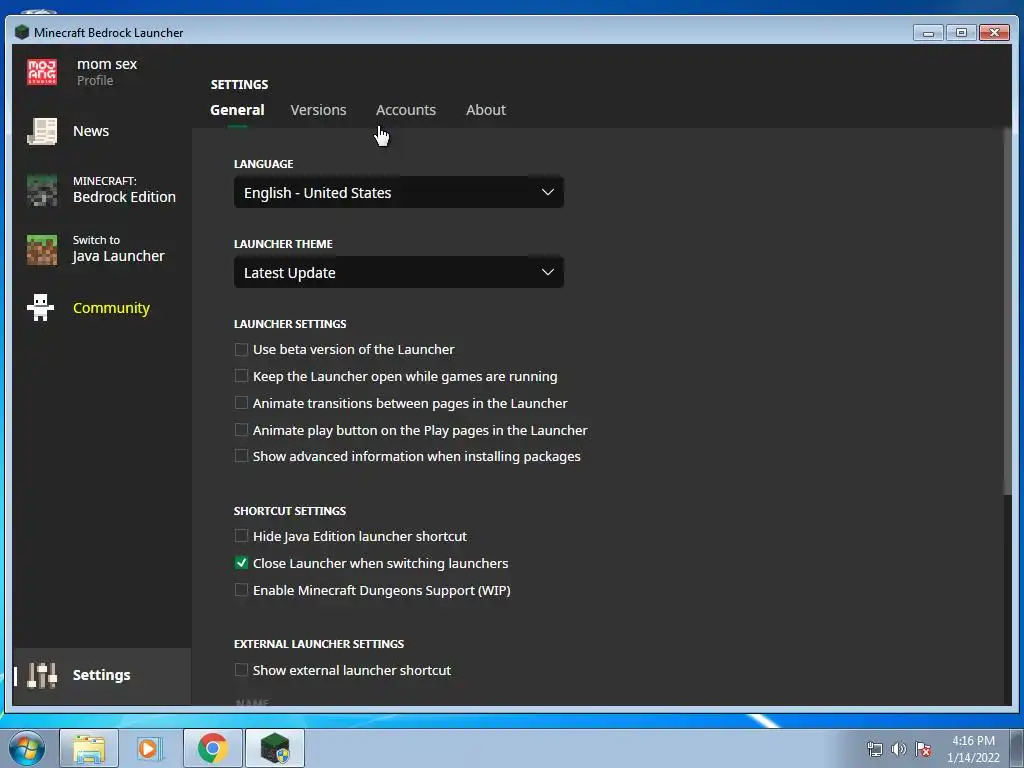Click the Mojang Studios profile icon
The image size is (1024, 768).
(x=42, y=72)
